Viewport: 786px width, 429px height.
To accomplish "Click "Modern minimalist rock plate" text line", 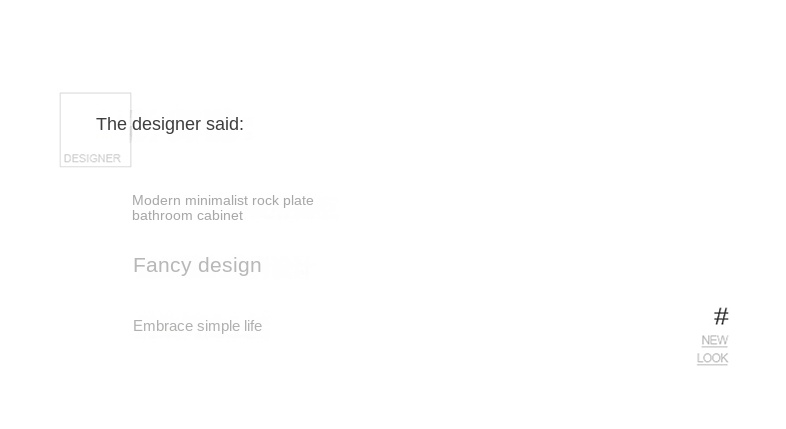I will click(223, 200).
